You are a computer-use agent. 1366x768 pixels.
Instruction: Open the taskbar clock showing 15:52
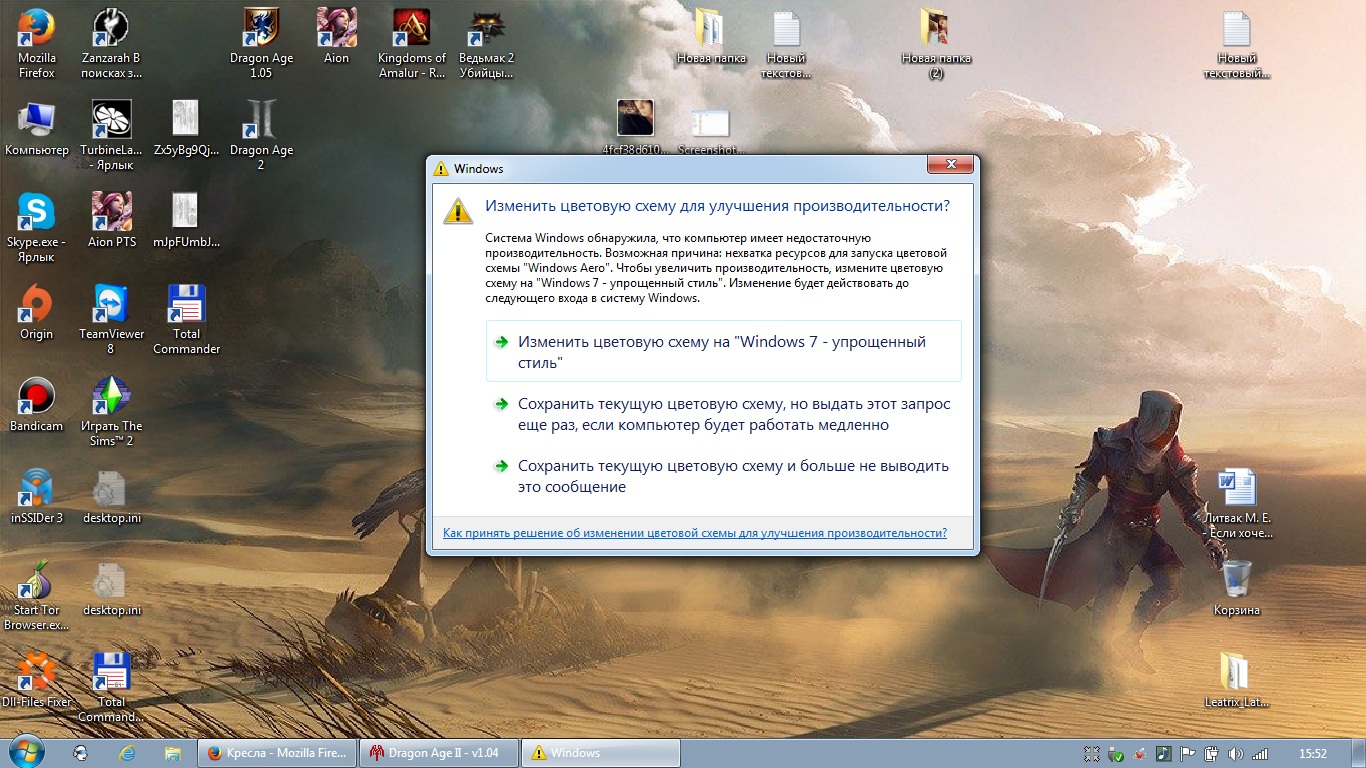[x=1312, y=754]
